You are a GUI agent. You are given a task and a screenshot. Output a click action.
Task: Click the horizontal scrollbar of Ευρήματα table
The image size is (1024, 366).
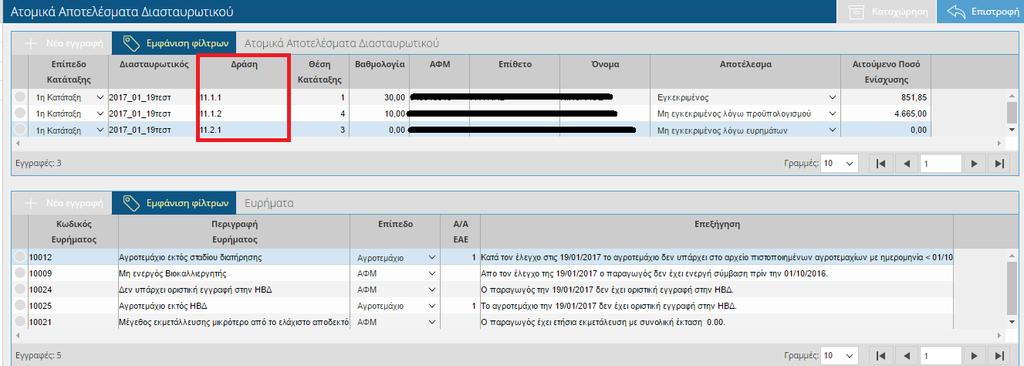tap(509, 335)
